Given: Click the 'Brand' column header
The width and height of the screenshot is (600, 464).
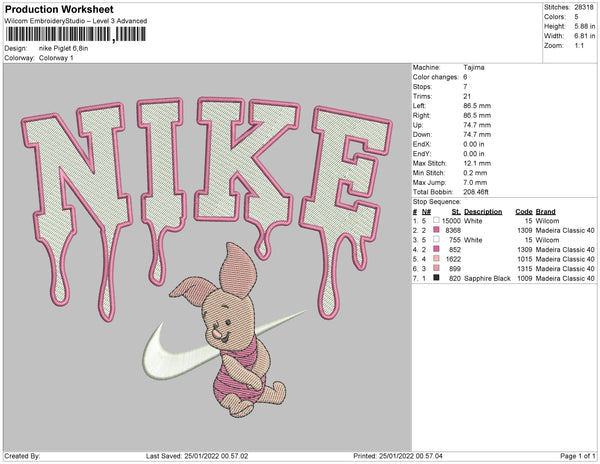Looking at the screenshot, I should [x=546, y=212].
